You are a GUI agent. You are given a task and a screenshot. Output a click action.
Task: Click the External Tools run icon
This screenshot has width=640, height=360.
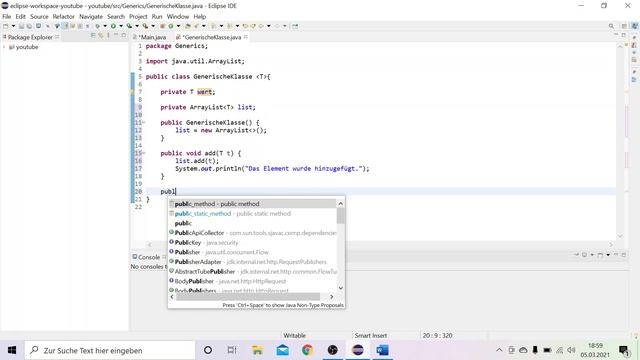coord(145,26)
